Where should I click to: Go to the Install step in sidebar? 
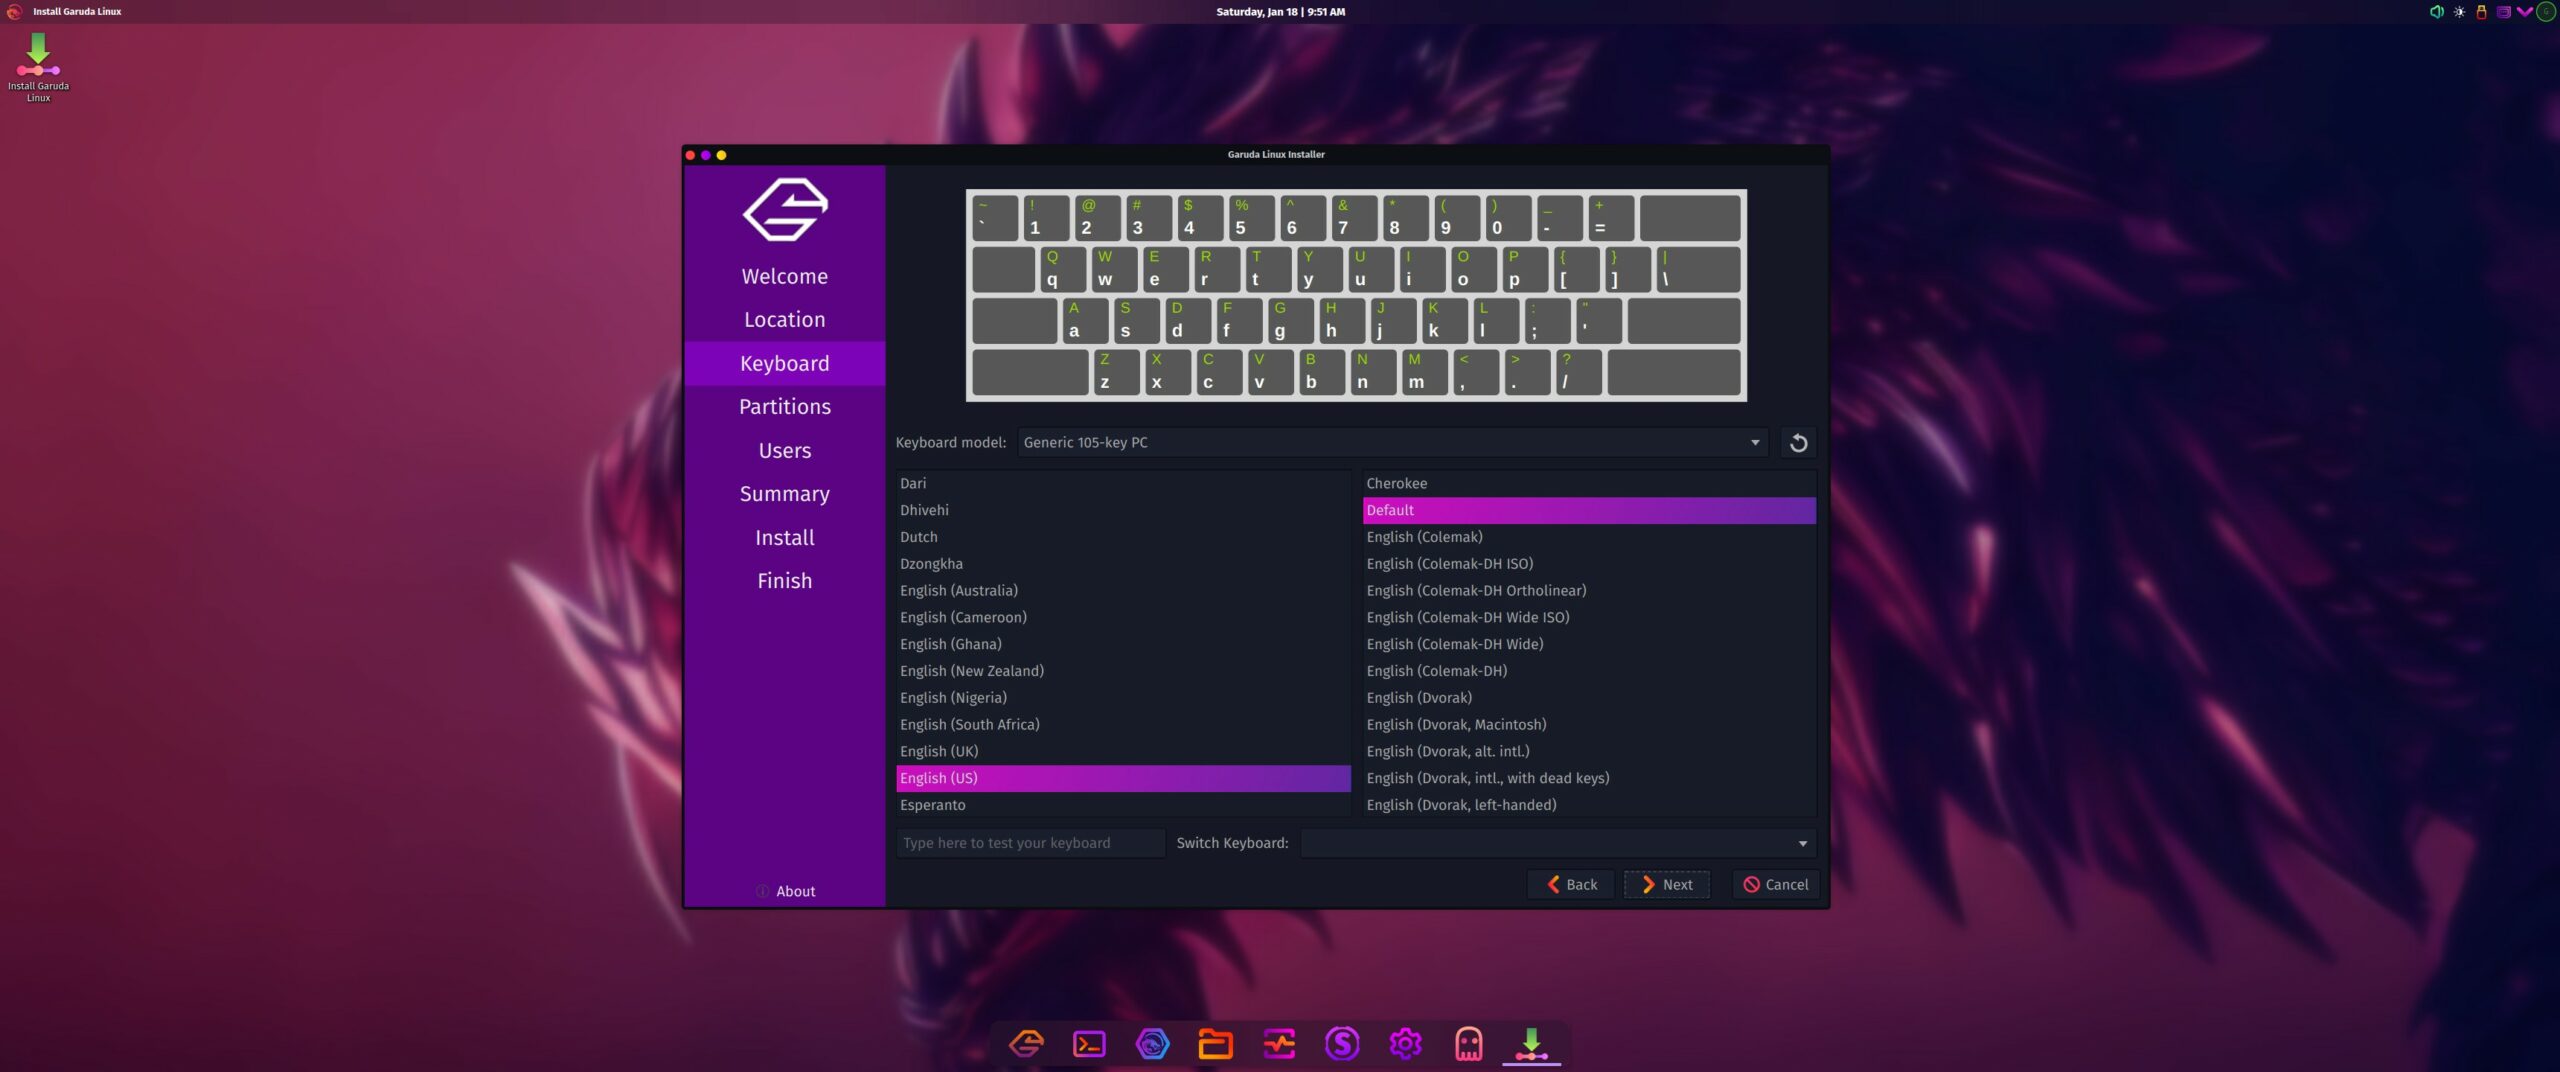click(785, 538)
